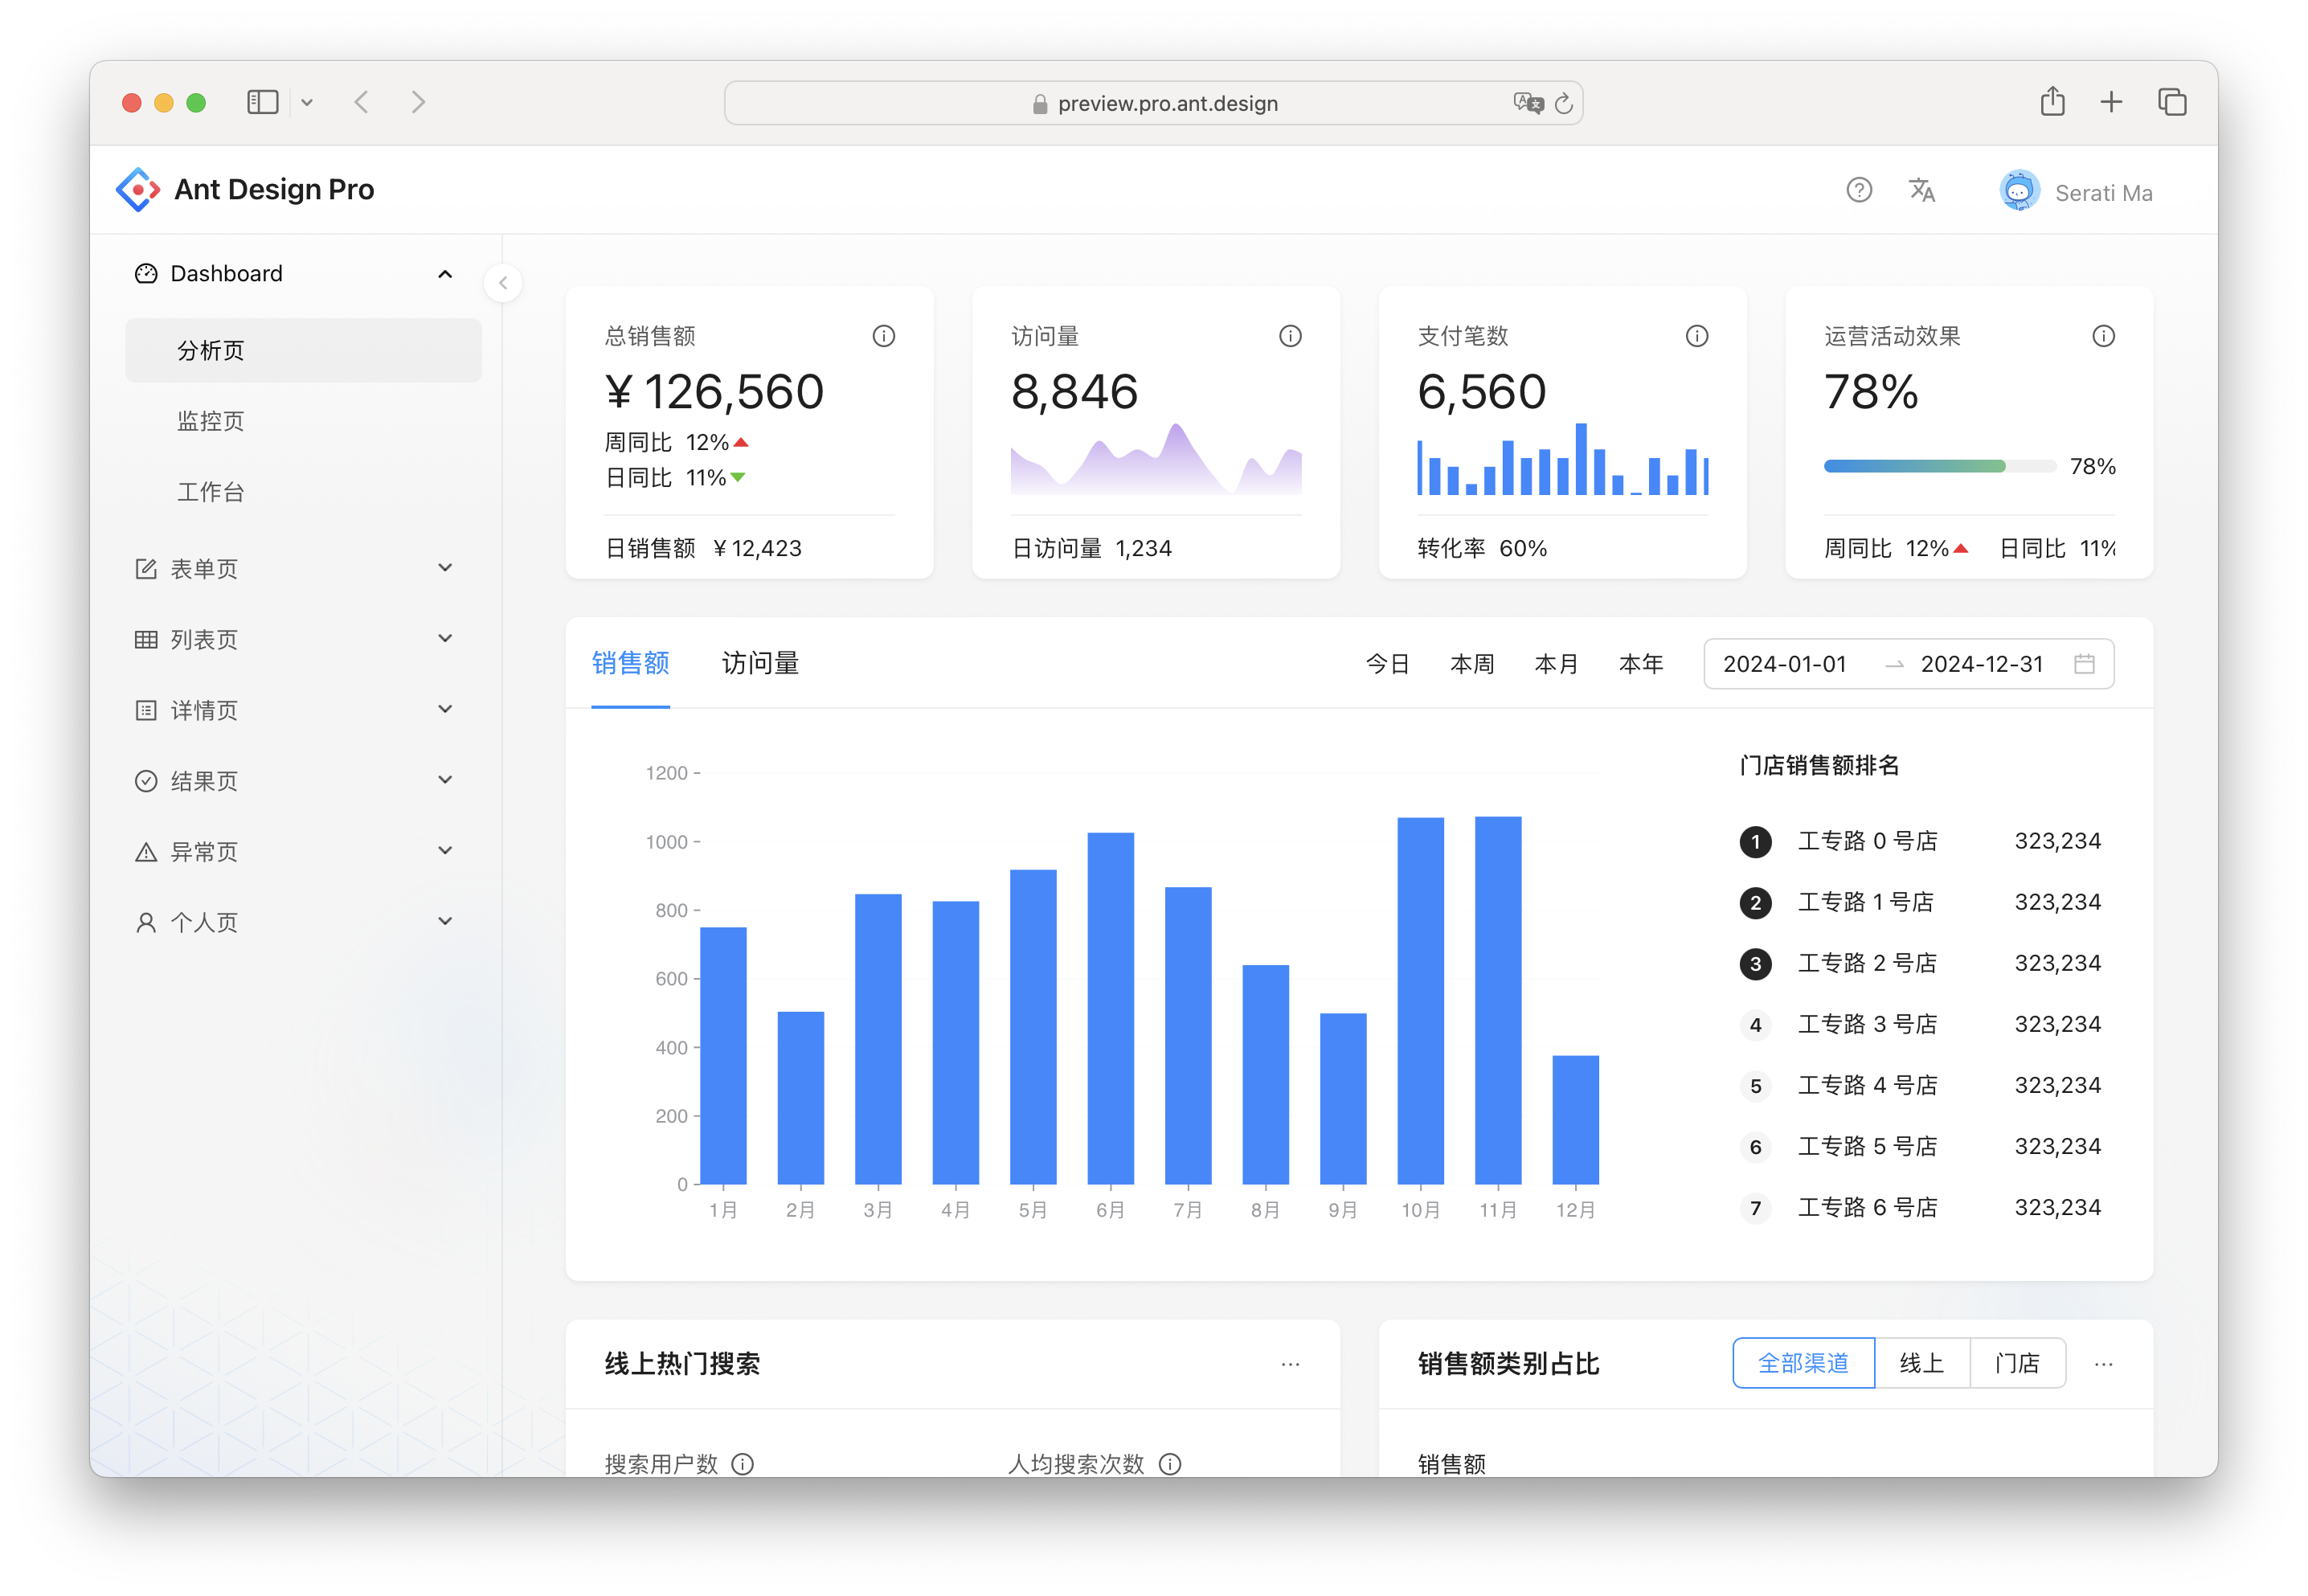Click info icon on 访问量 card
2308x1596 pixels.
(1290, 336)
